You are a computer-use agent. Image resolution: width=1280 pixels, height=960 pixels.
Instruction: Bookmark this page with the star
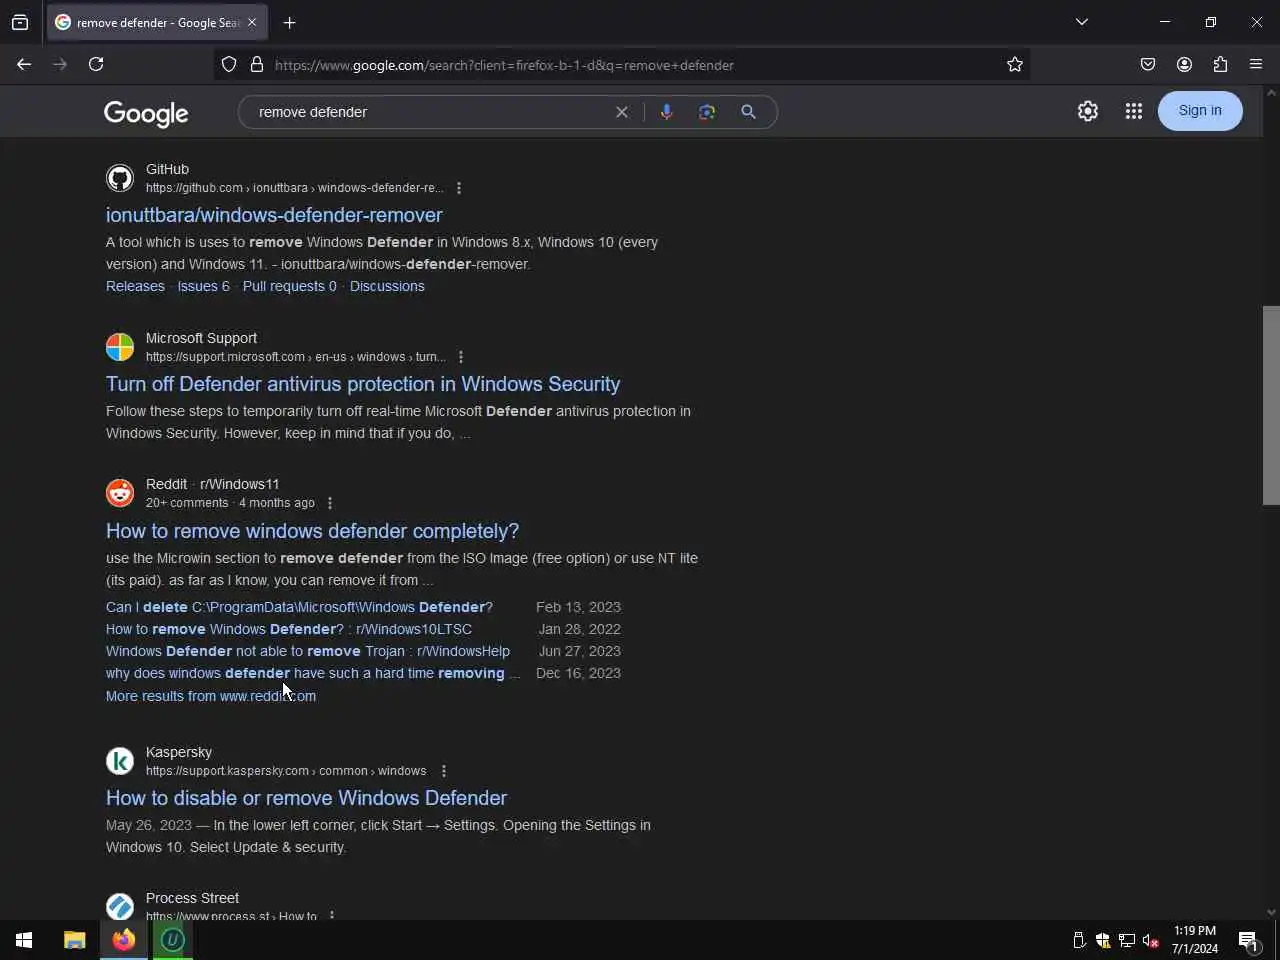click(1015, 64)
